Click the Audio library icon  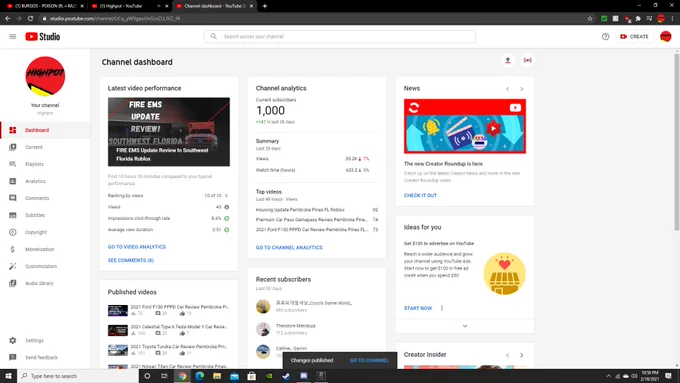tap(13, 283)
